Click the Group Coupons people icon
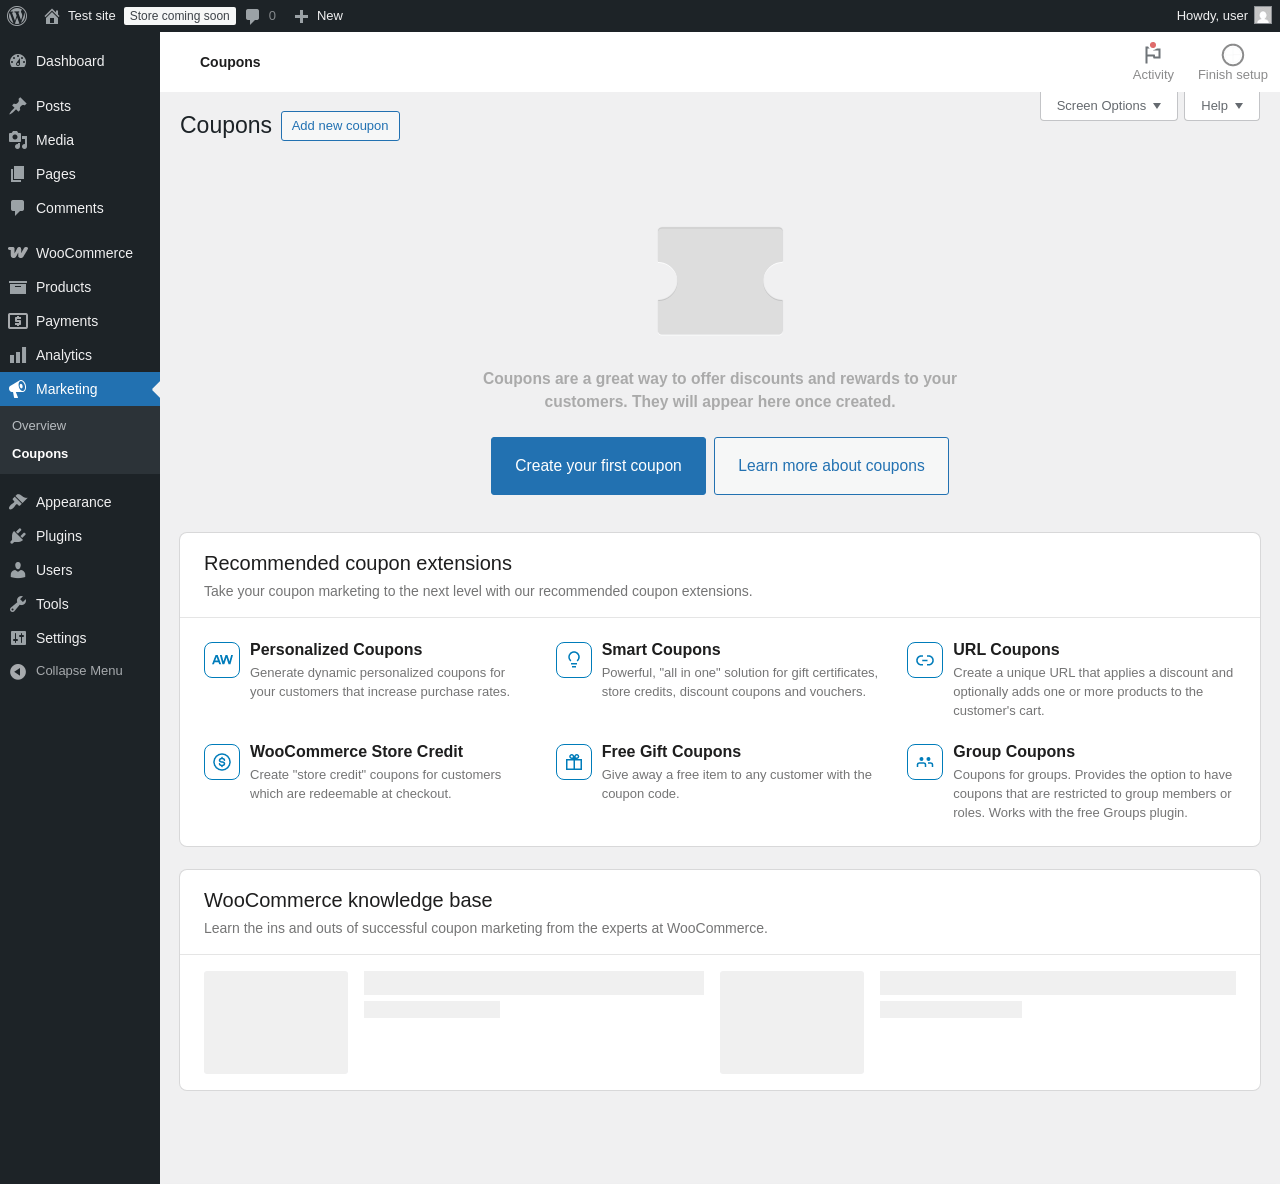Image resolution: width=1280 pixels, height=1184 pixels. pos(925,762)
